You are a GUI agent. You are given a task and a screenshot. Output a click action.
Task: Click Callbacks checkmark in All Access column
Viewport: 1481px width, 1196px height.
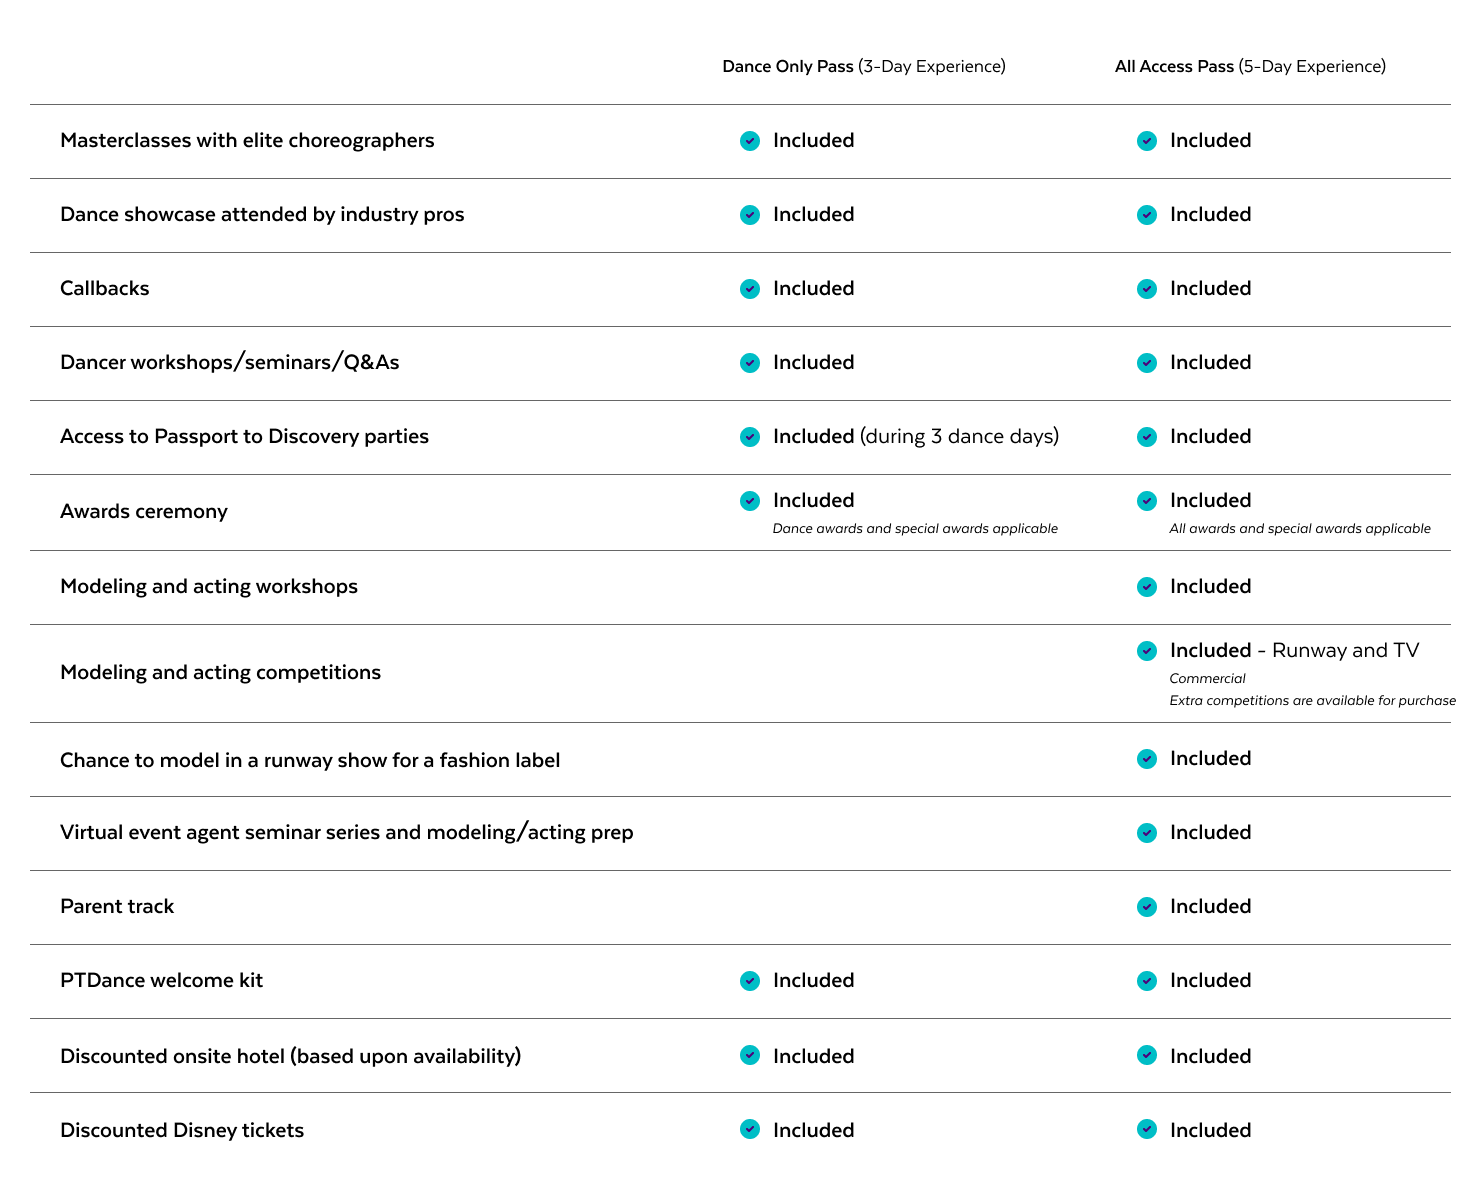(x=1147, y=289)
